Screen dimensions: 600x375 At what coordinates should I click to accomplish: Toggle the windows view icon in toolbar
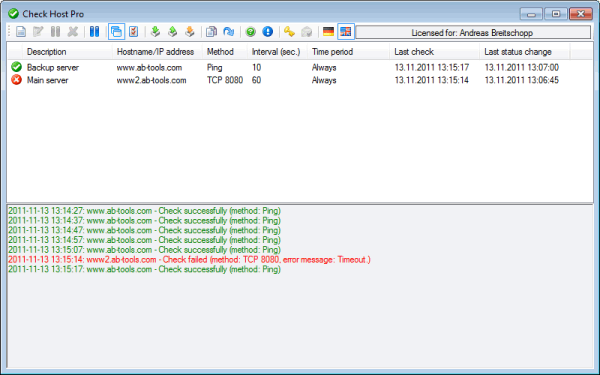tap(116, 31)
